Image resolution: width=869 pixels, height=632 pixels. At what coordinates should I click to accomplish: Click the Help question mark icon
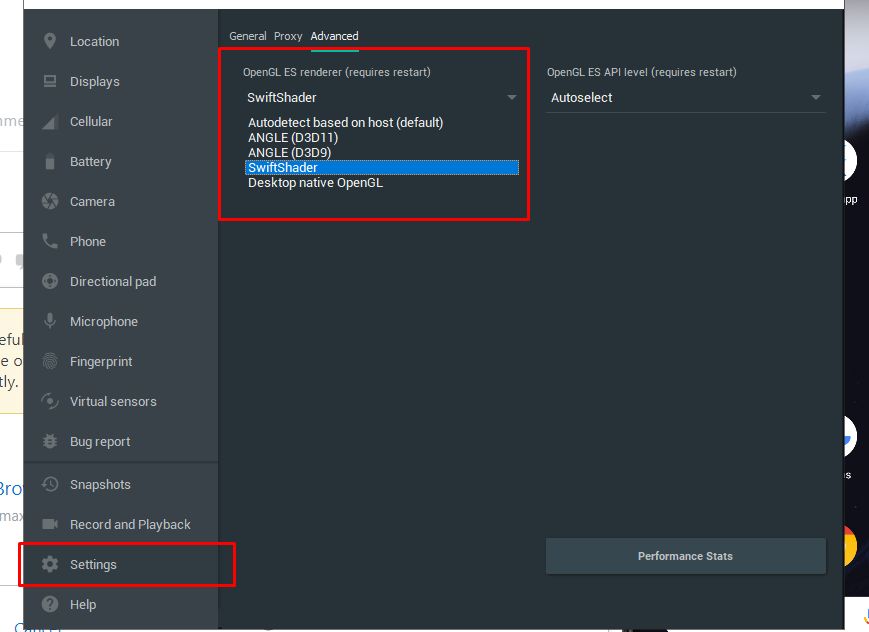pos(50,604)
